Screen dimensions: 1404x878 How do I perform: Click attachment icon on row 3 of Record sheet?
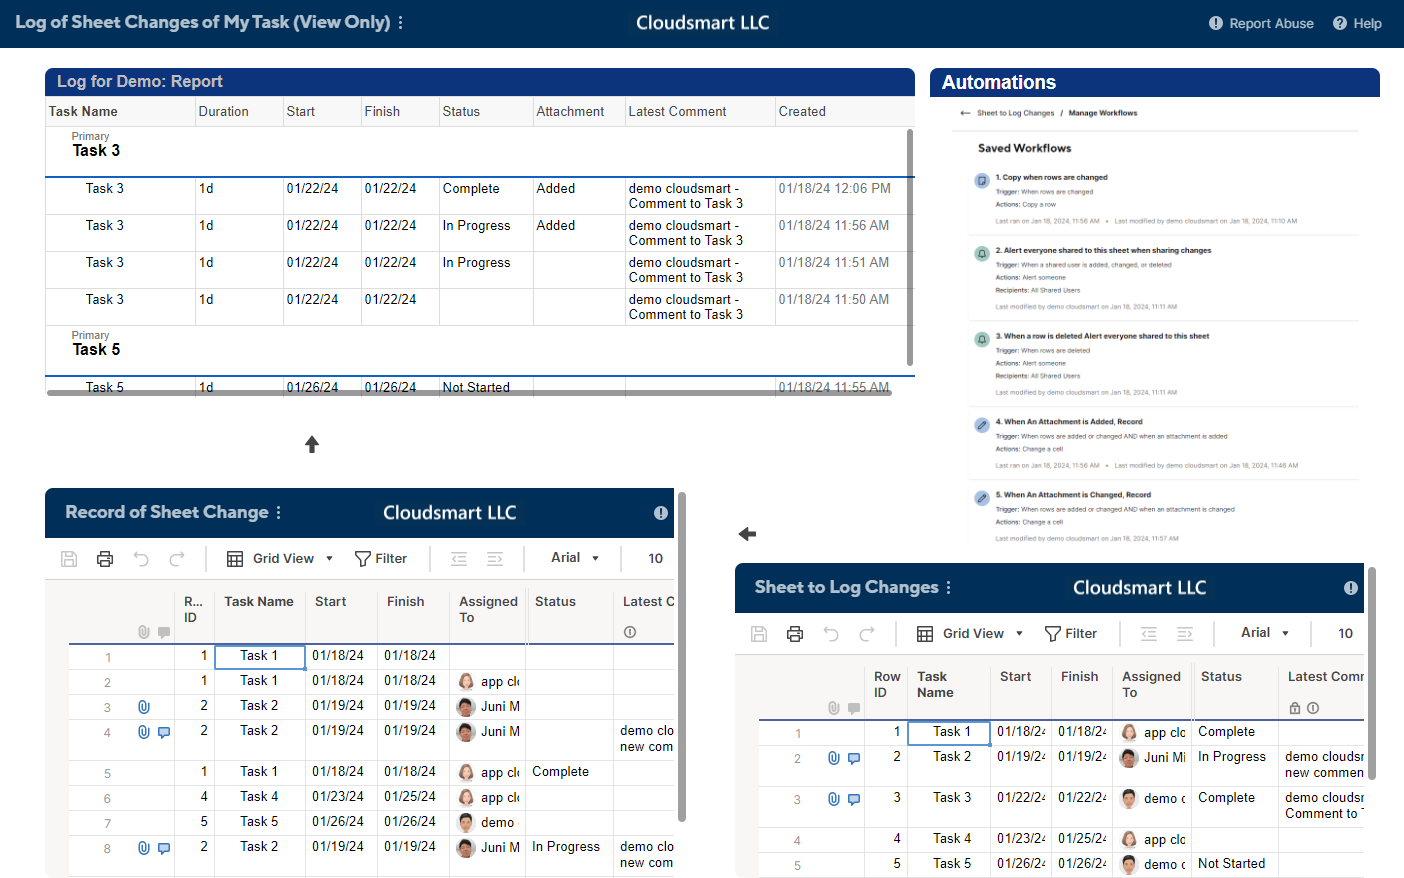pos(144,707)
